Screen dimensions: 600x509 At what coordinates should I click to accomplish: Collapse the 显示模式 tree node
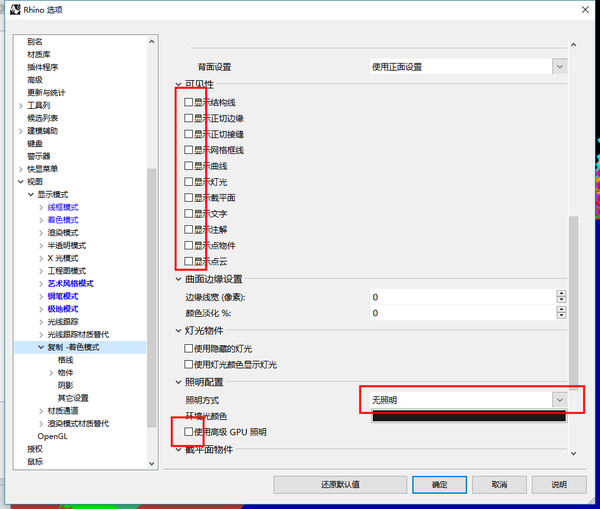pyautogui.click(x=31, y=194)
